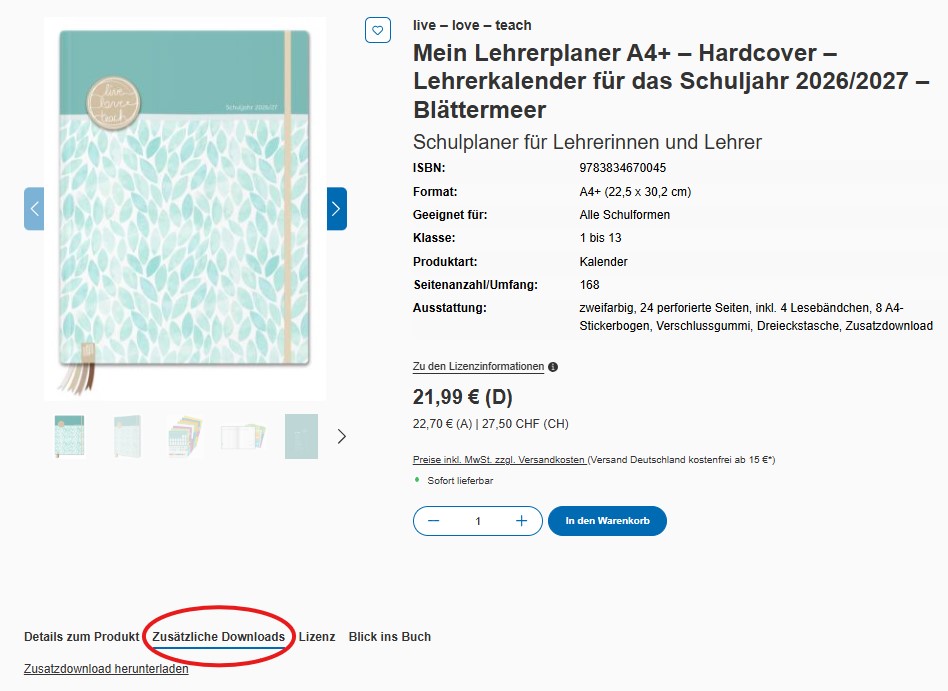Click the quantity input field
This screenshot has width=948, height=691.
tap(478, 521)
